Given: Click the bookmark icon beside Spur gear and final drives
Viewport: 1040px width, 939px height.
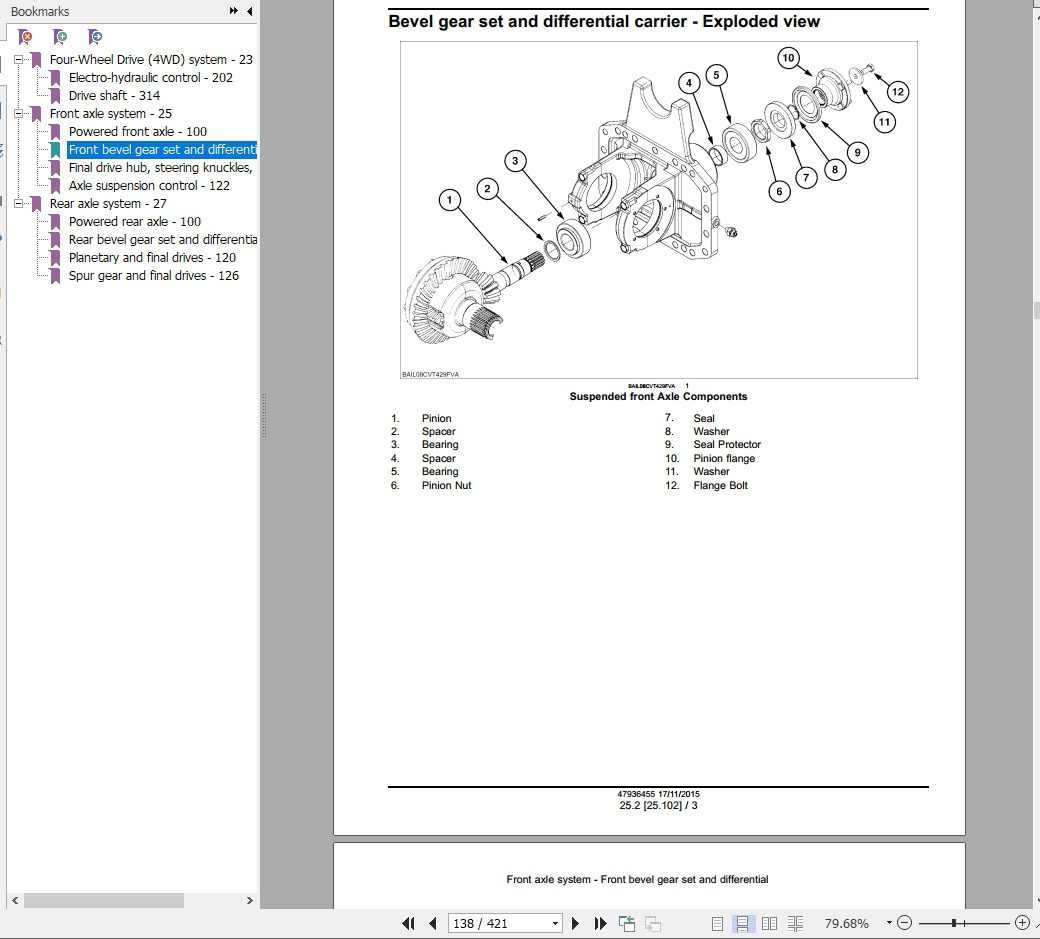Looking at the screenshot, I should point(56,275).
